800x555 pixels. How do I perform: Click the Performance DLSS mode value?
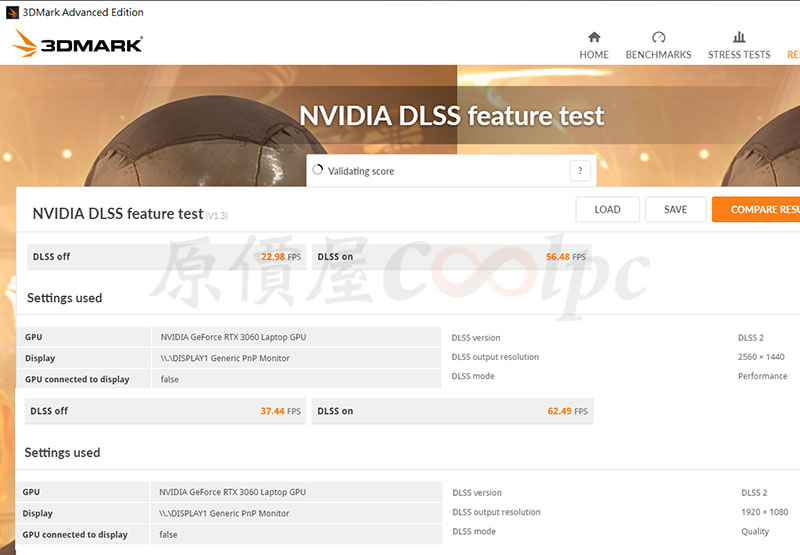click(x=762, y=376)
